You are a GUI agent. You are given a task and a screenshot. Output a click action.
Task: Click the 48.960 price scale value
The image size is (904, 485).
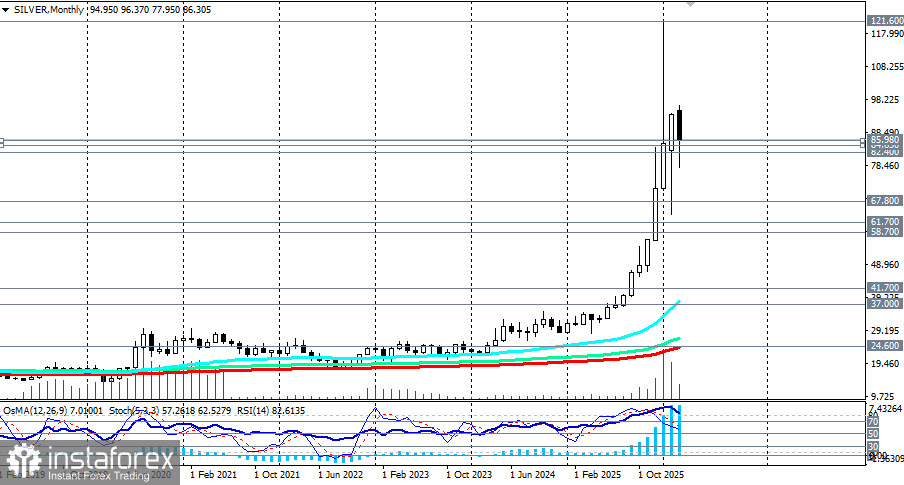point(884,265)
